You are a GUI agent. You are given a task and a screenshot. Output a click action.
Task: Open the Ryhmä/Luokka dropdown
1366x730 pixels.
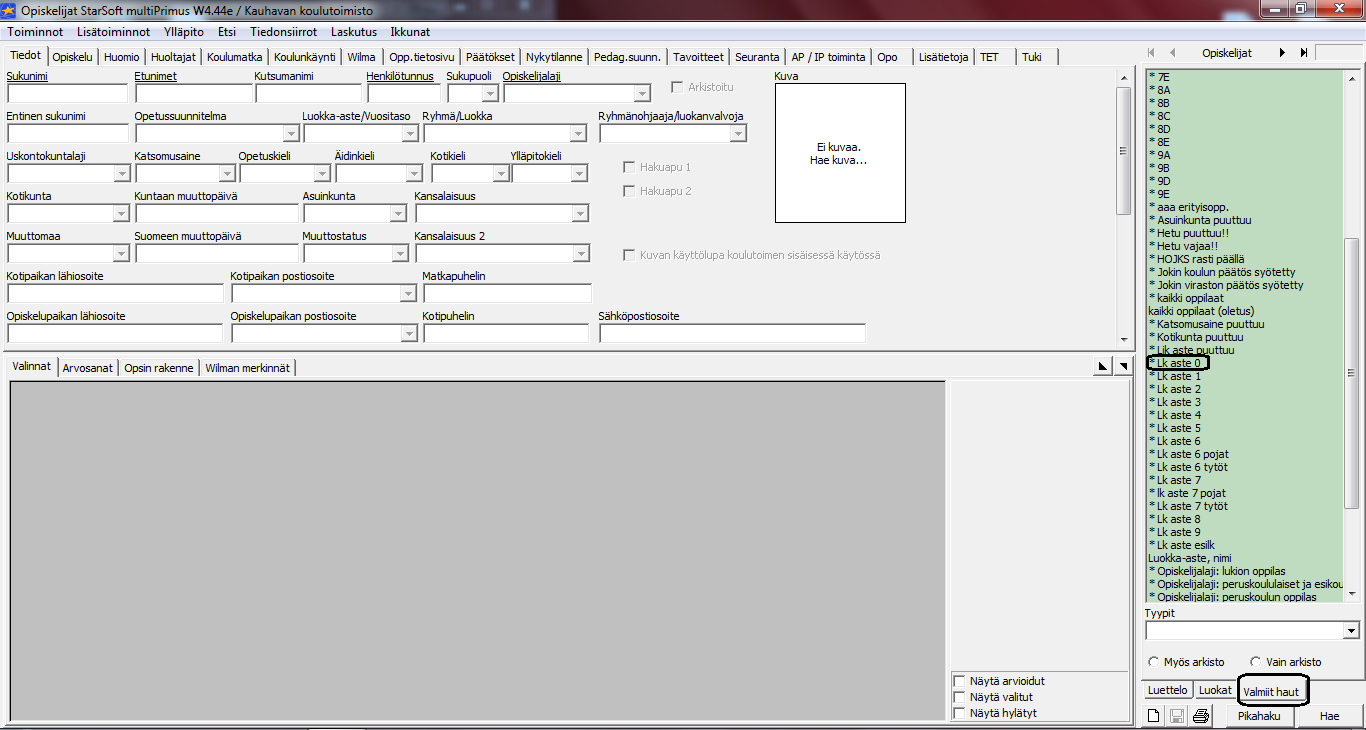(x=578, y=134)
